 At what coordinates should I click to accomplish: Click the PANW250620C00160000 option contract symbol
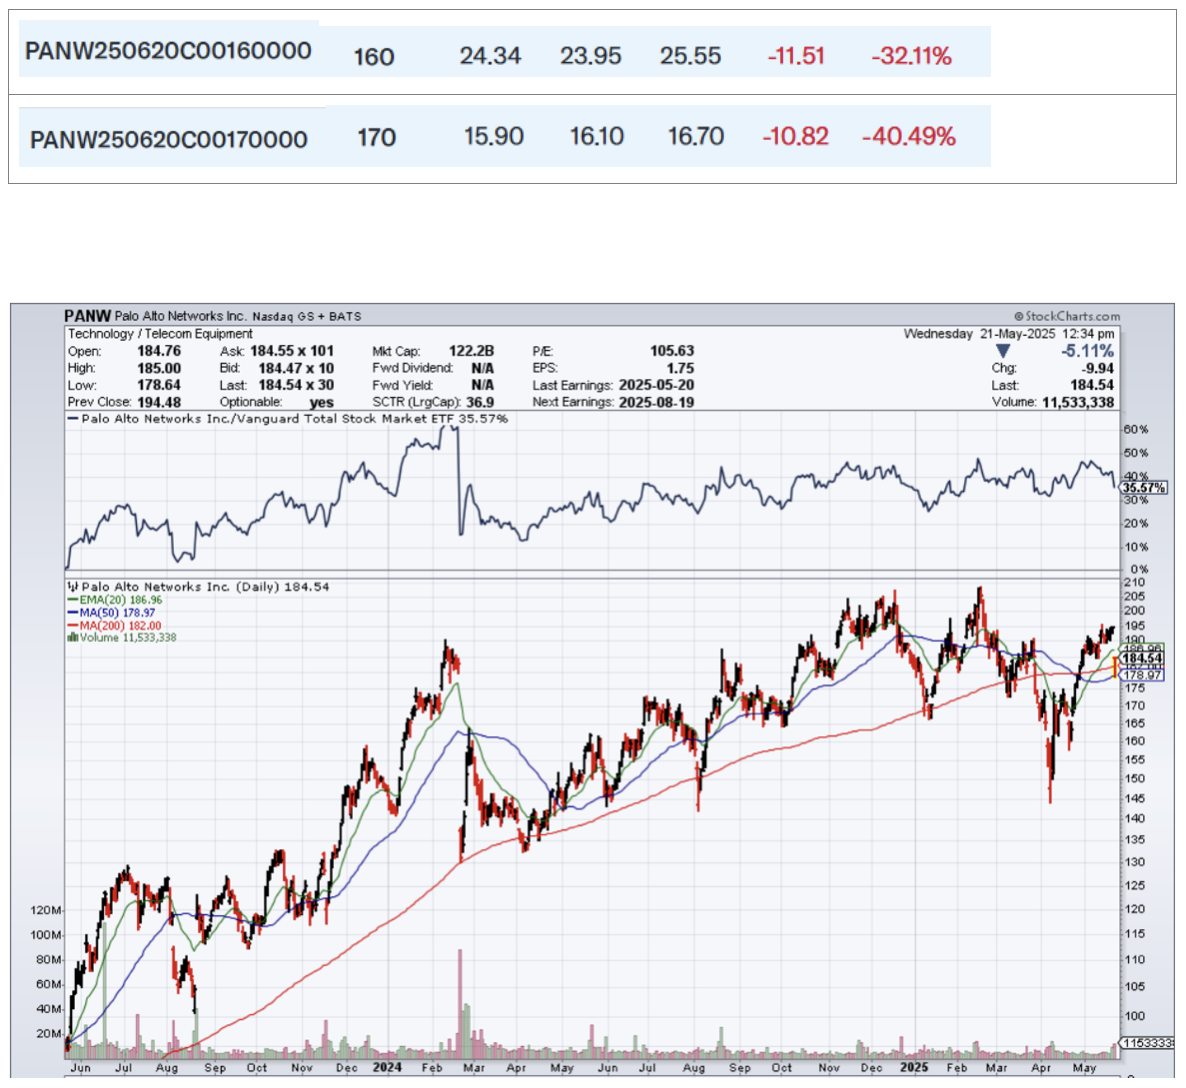point(168,51)
